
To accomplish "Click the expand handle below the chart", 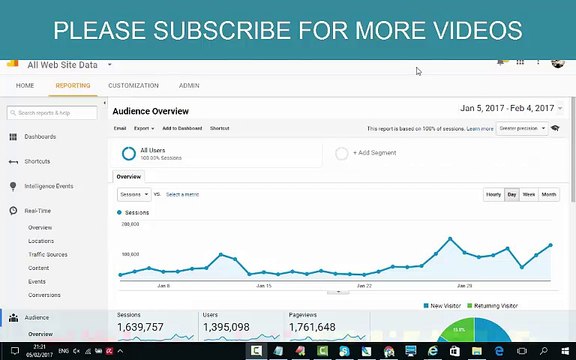I will 338,292.
